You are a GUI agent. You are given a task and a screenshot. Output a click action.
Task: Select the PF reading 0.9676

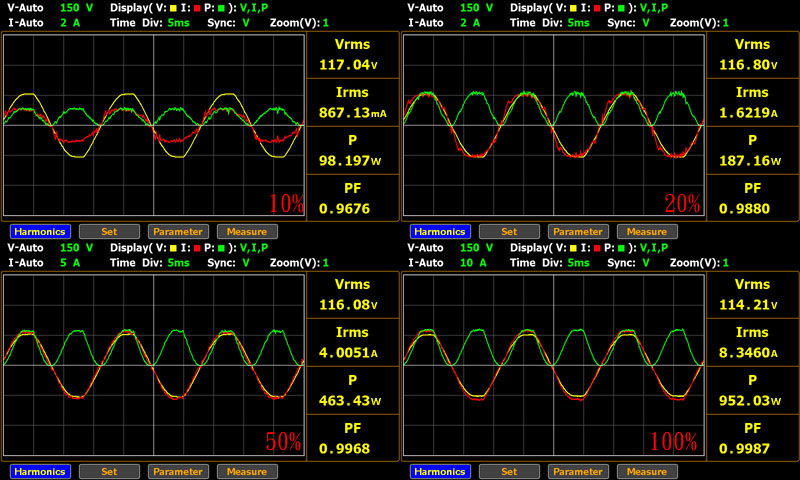(344, 209)
